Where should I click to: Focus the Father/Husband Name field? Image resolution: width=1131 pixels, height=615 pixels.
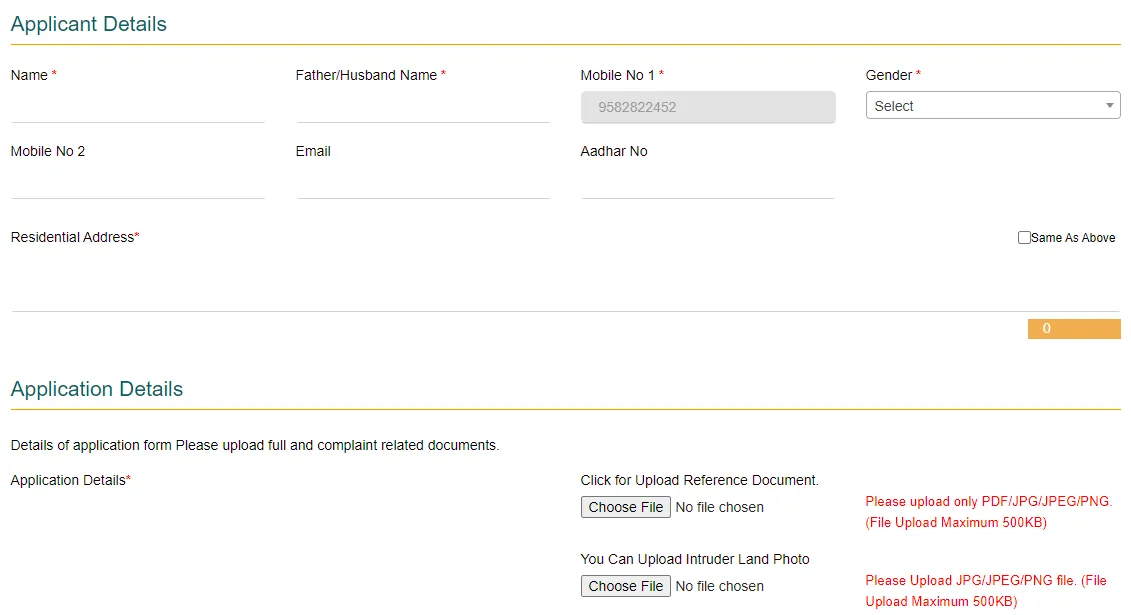pyautogui.click(x=422, y=108)
